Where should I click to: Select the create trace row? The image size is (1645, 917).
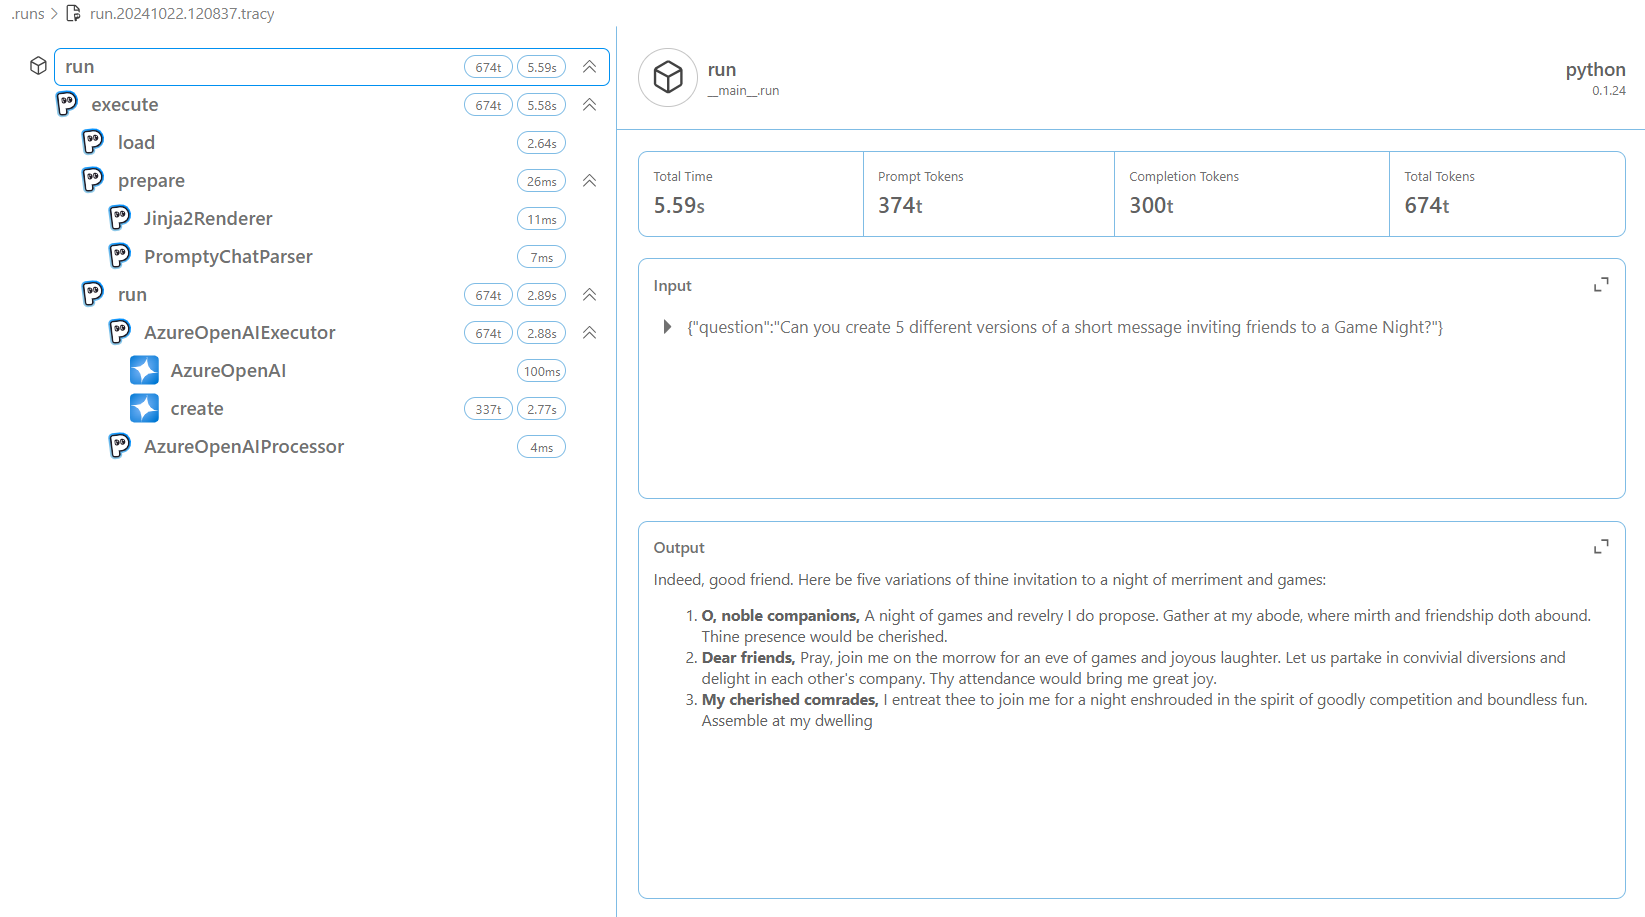(x=197, y=409)
